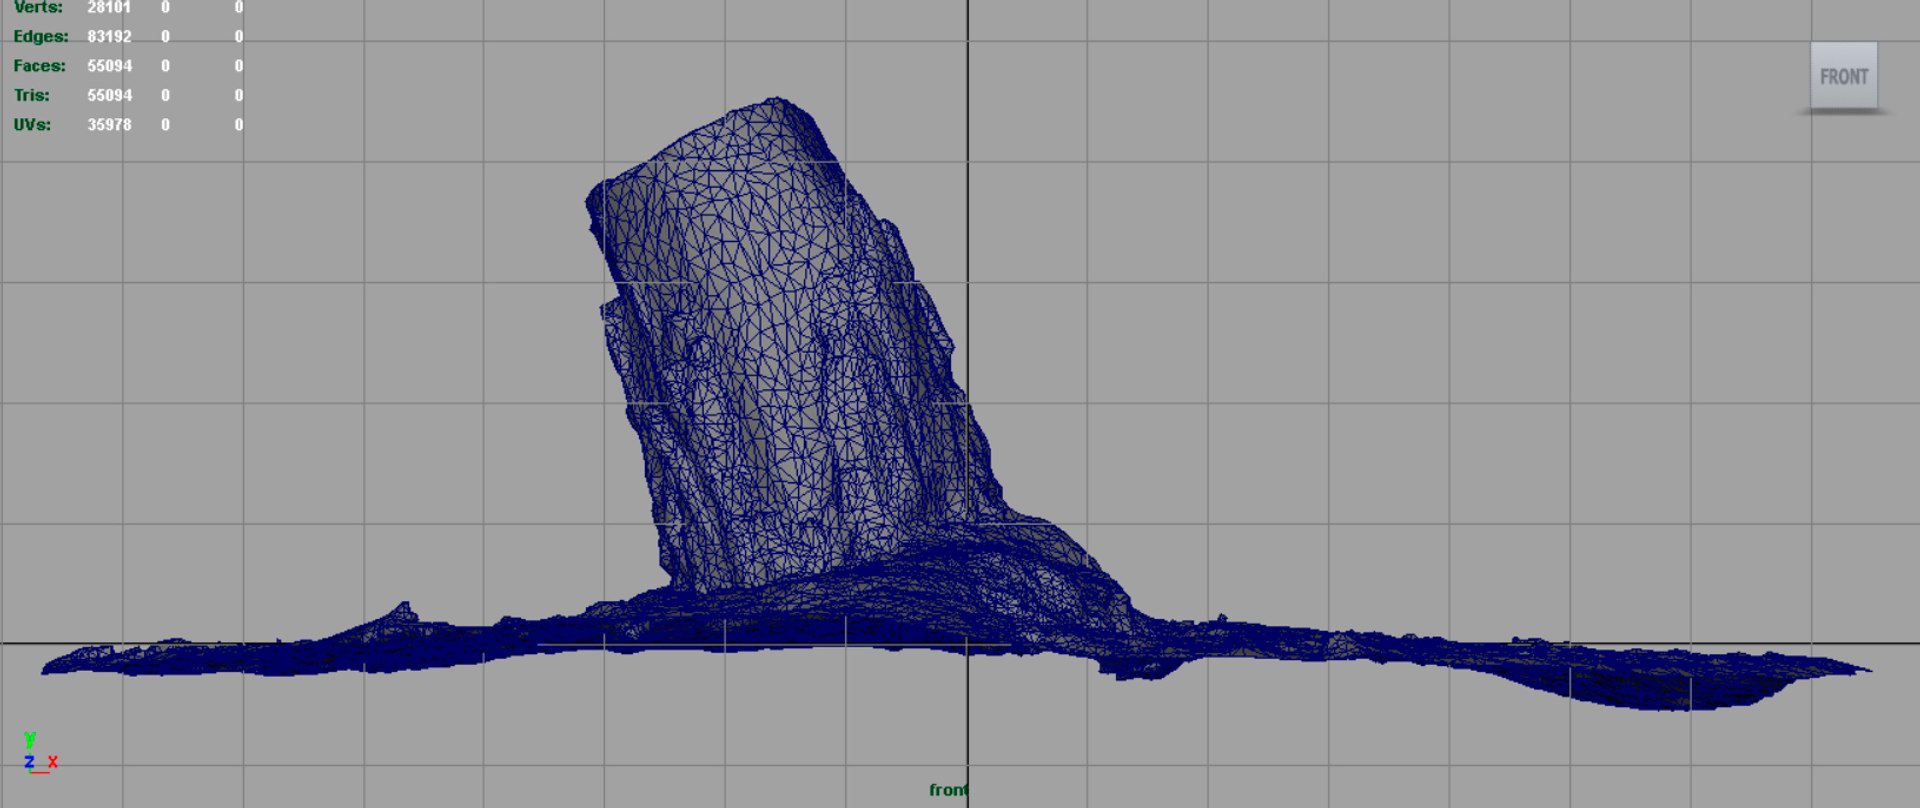Click the 'front' camera name label
Screen dimensions: 1920x808
(948, 790)
